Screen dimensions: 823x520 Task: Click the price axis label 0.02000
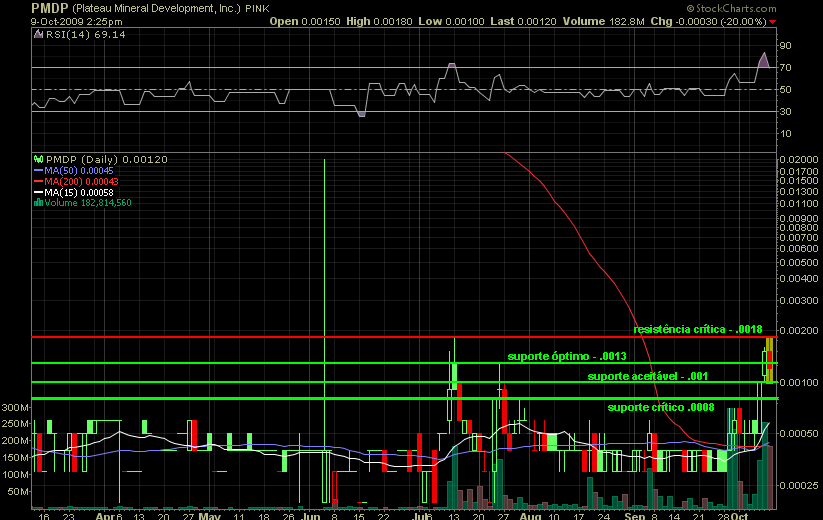click(798, 160)
